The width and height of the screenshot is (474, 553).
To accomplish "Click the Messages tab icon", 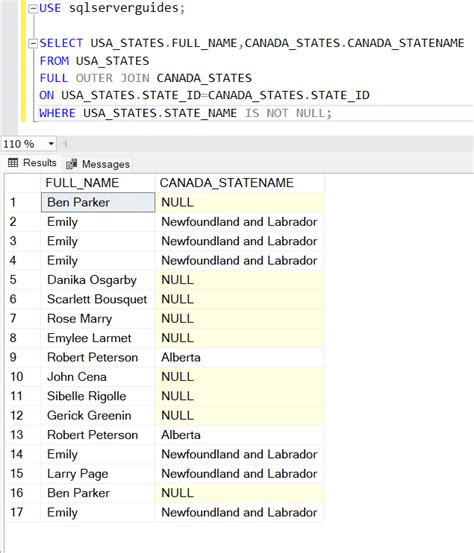I will click(x=72, y=164).
